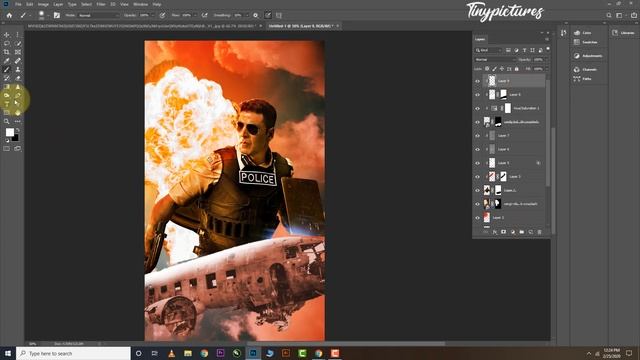
Task: Open the Channels panel
Action: (x=585, y=70)
